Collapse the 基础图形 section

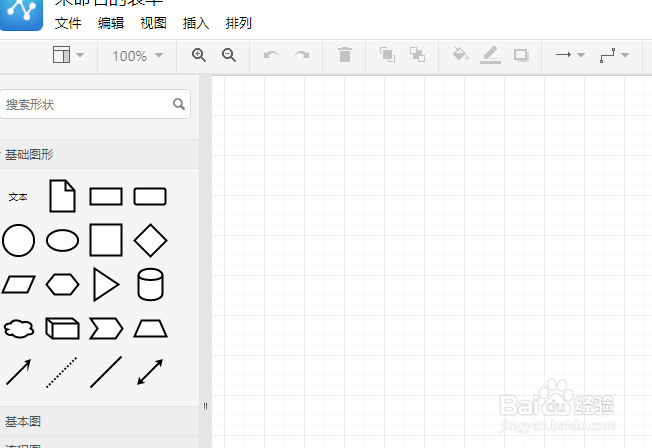99,154
